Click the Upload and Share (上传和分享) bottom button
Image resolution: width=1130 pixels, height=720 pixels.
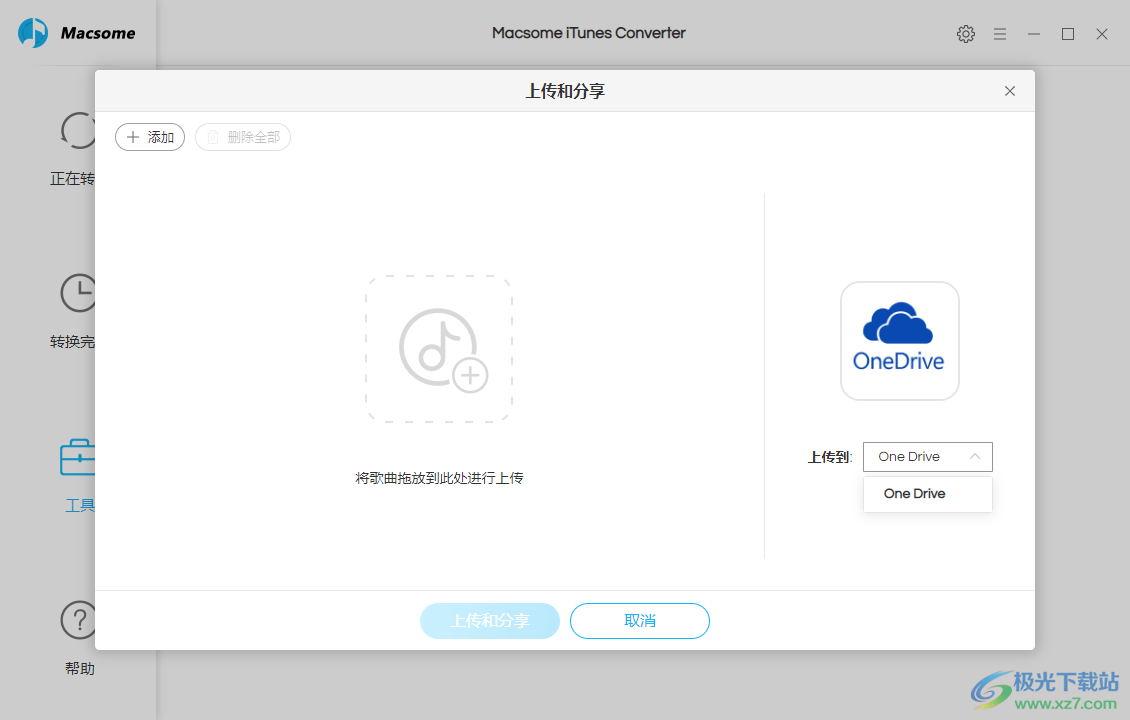coord(490,621)
